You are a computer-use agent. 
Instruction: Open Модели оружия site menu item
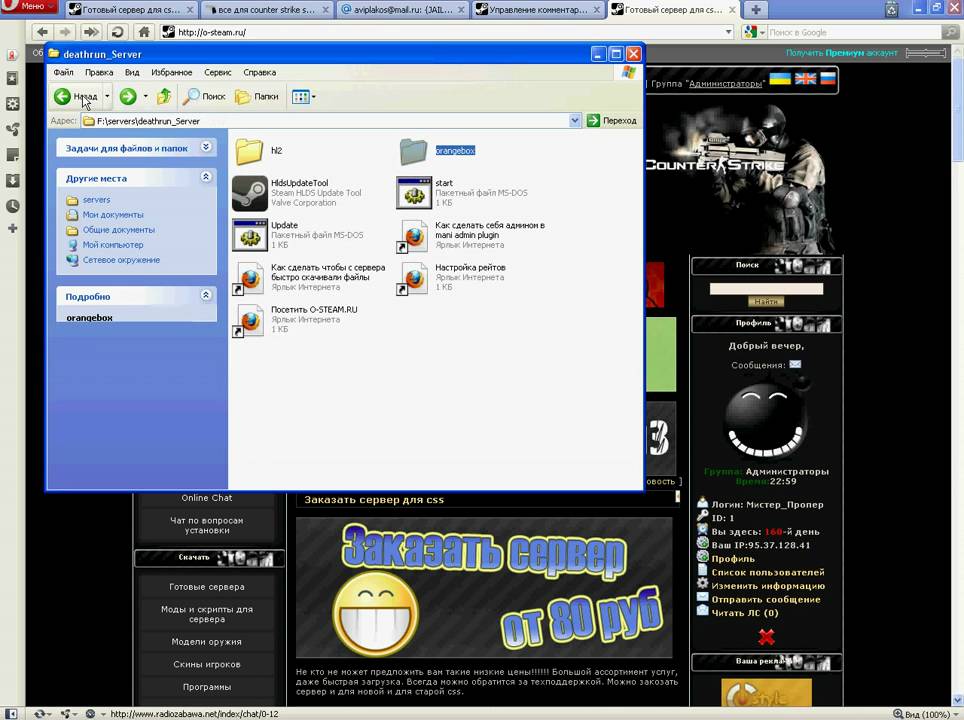coord(207,641)
